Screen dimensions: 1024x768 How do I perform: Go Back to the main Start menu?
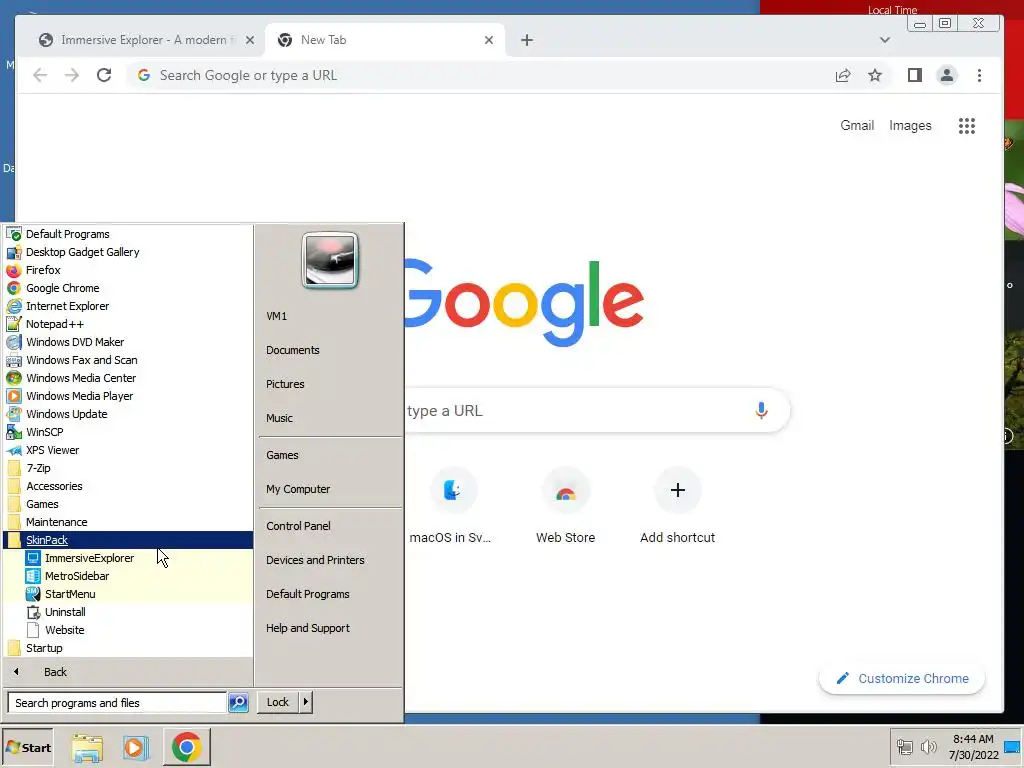(128, 672)
